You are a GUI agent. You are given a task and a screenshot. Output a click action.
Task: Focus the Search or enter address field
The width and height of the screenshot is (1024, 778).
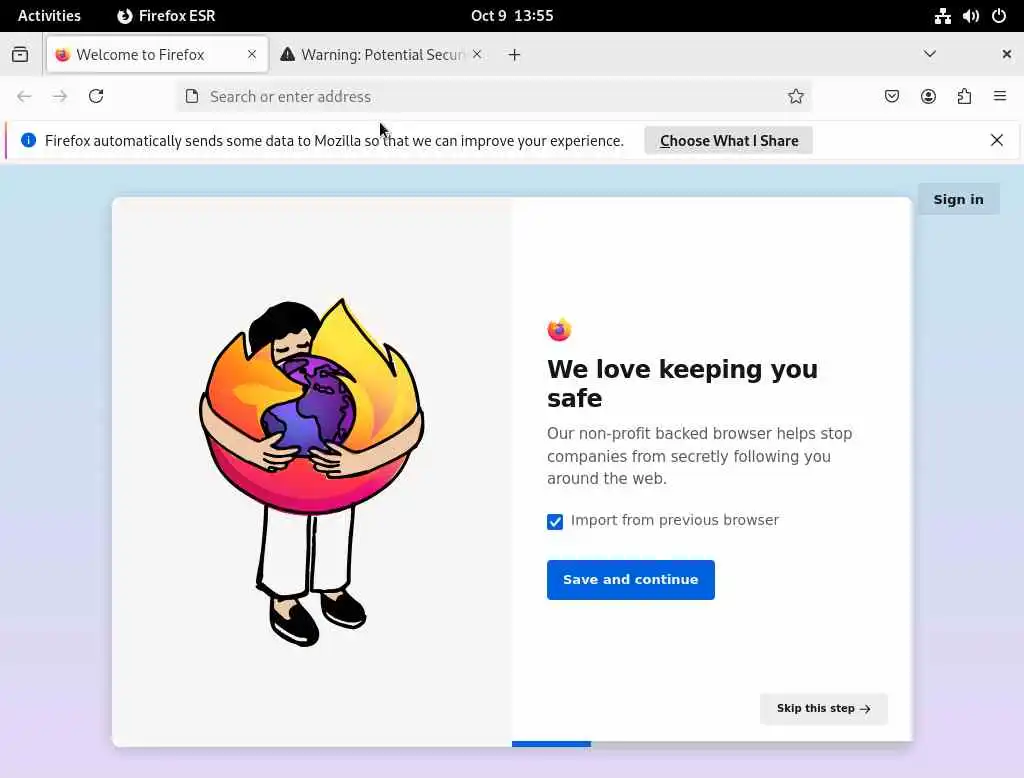[494, 97]
